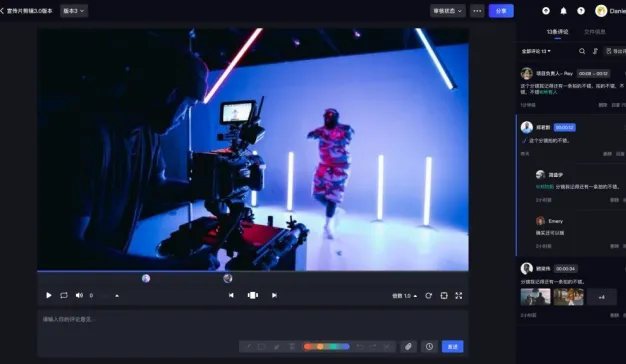Open first image thumbnail in the 00:00:34 comment

click(x=535, y=297)
